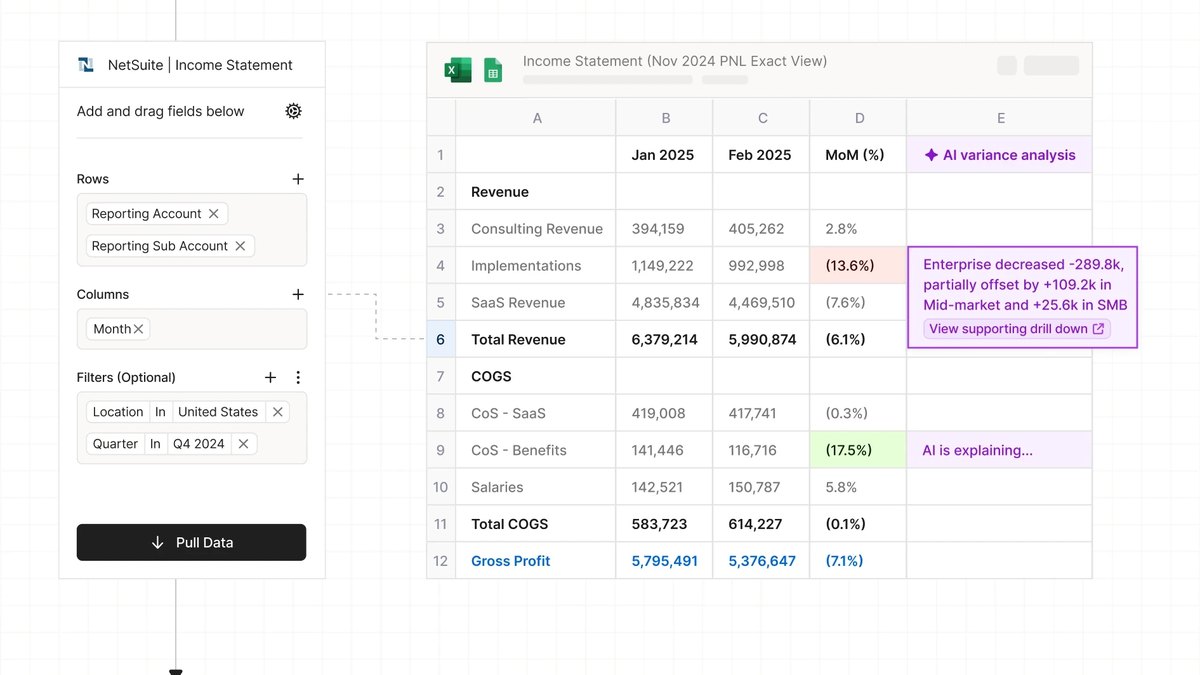Click the AI variance analysis header cell

(1000, 155)
